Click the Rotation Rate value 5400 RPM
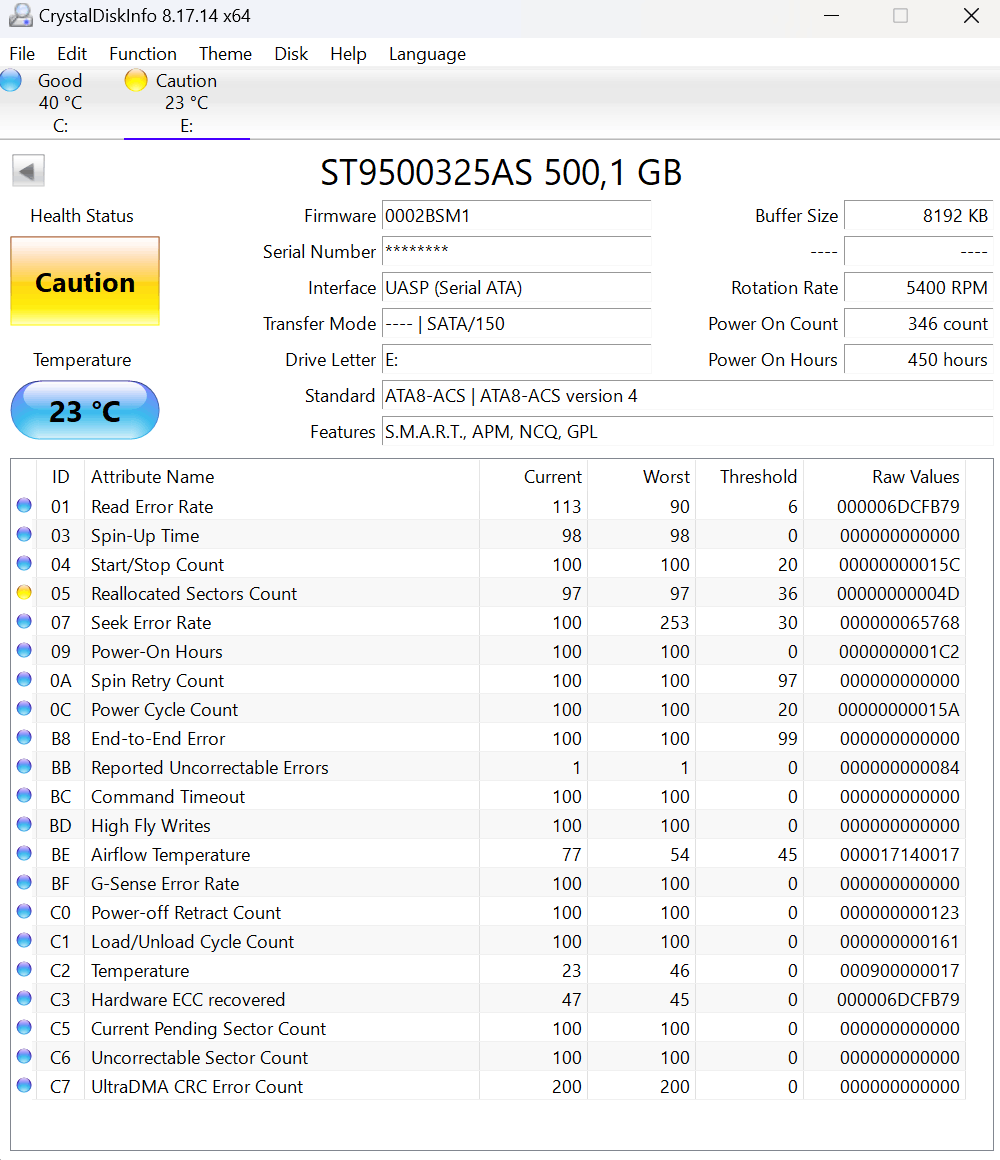 [919, 288]
